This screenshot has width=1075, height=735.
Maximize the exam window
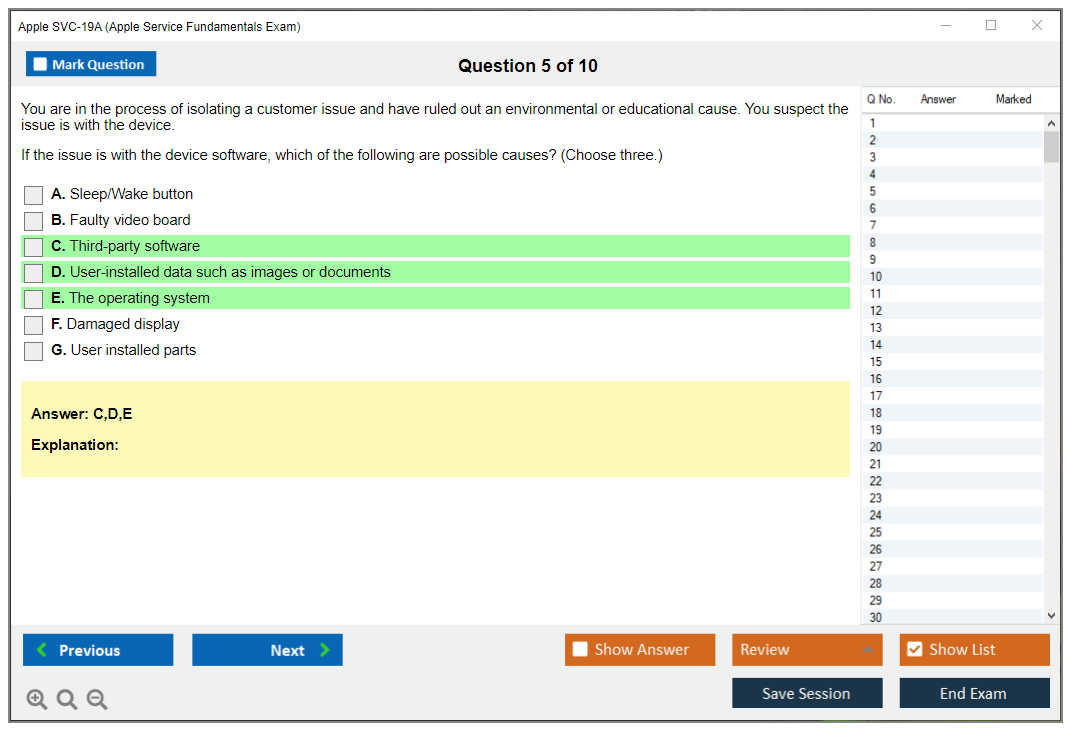(991, 26)
